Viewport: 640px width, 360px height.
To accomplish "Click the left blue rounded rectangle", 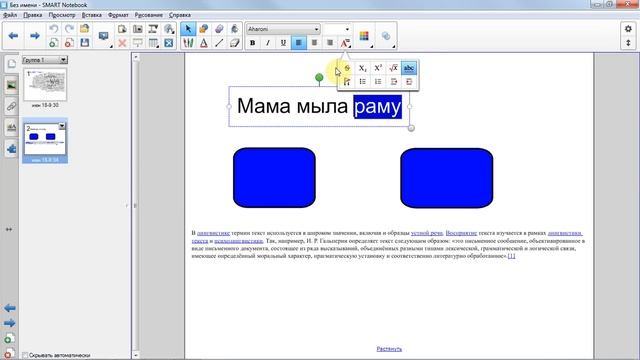I will coord(274,178).
